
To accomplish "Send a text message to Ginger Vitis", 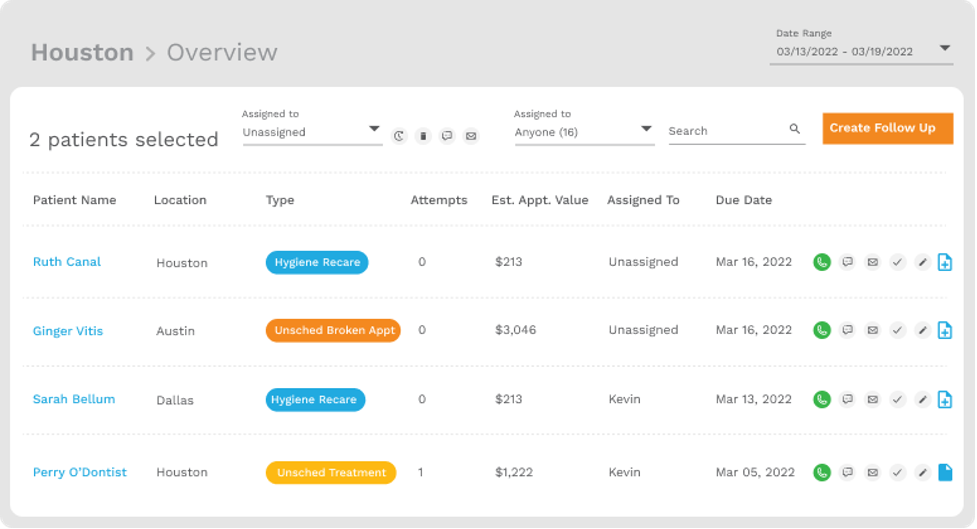I will (x=847, y=330).
